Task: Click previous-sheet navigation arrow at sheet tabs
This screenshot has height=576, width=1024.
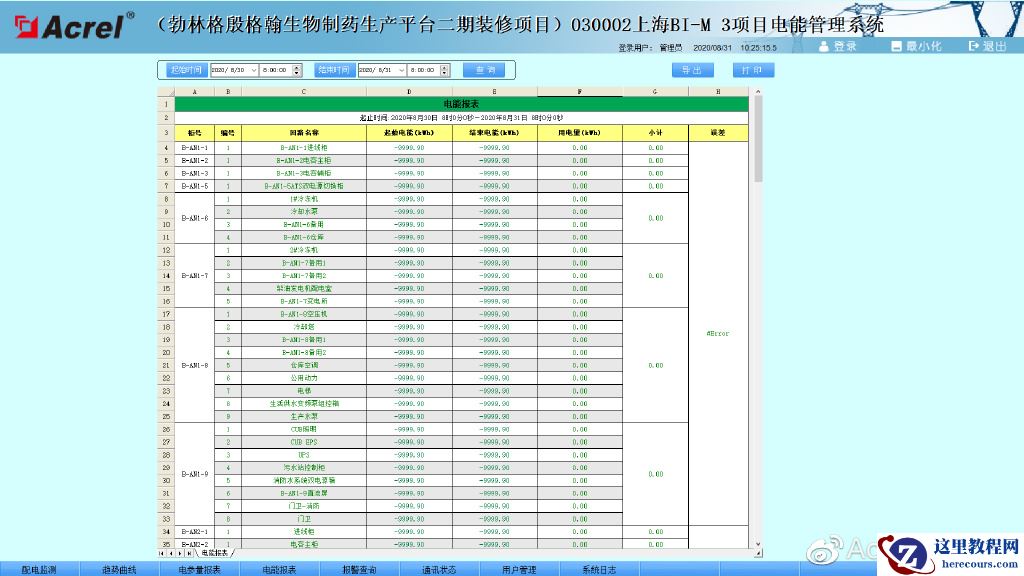Action: point(171,553)
